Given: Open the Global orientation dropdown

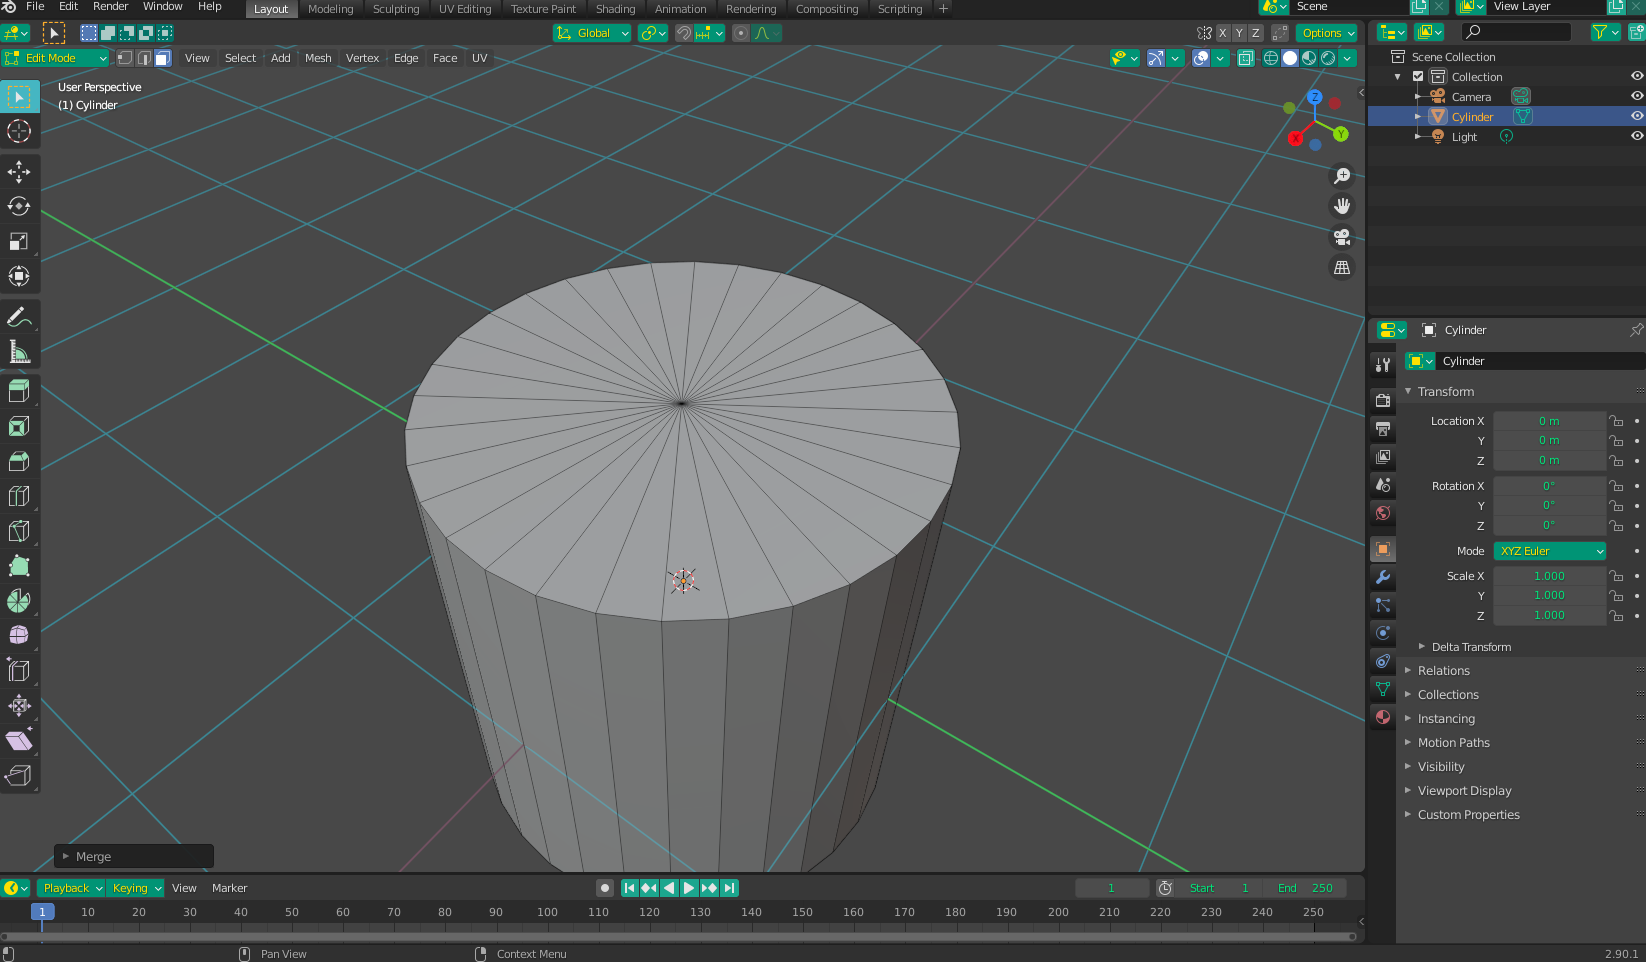Looking at the screenshot, I should pos(592,33).
